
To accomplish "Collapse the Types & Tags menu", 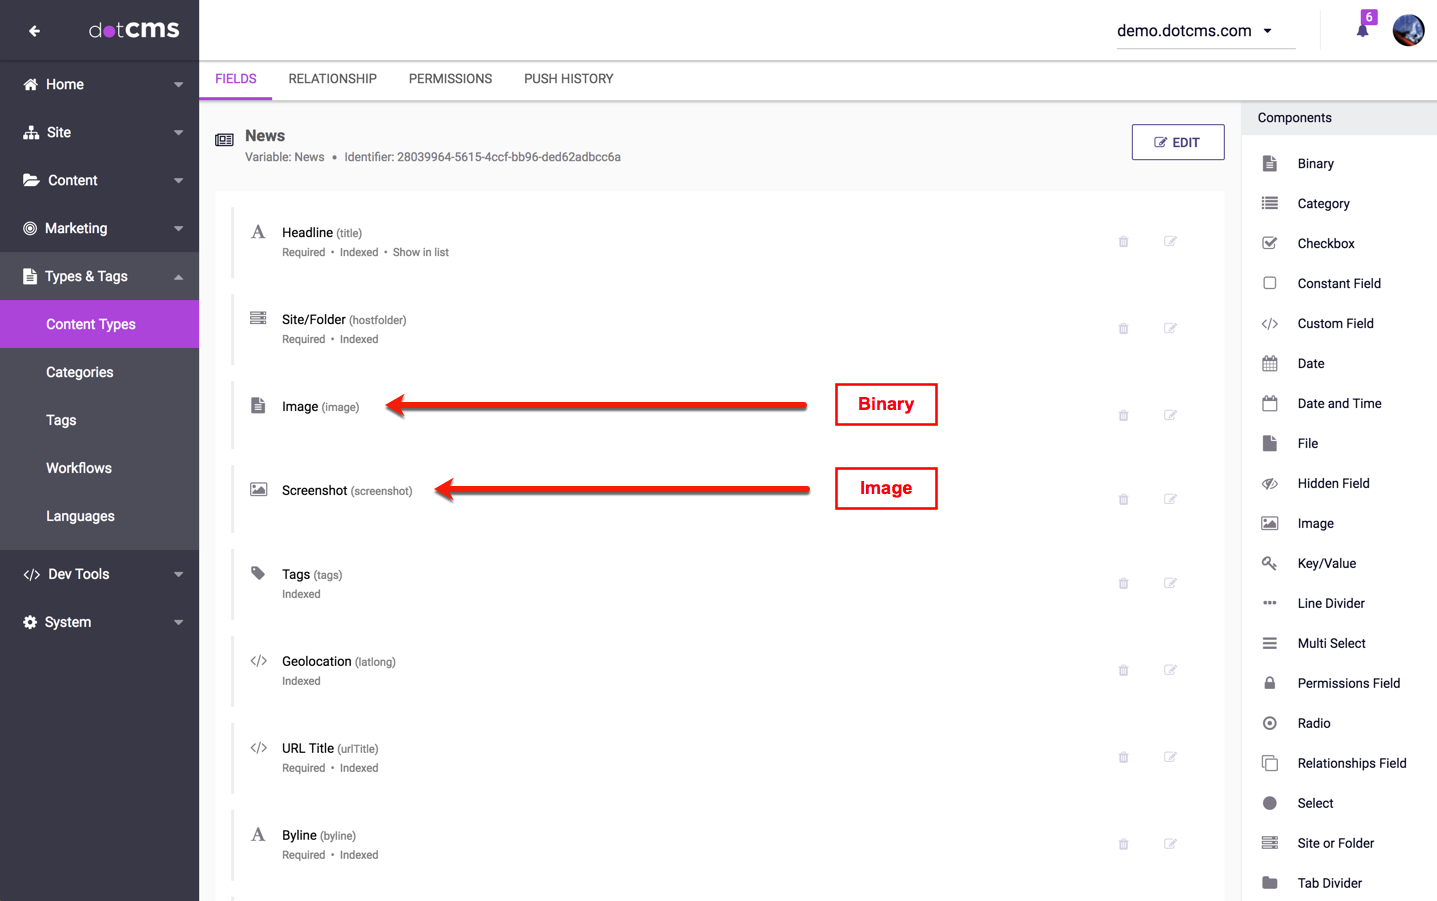I will click(99, 276).
